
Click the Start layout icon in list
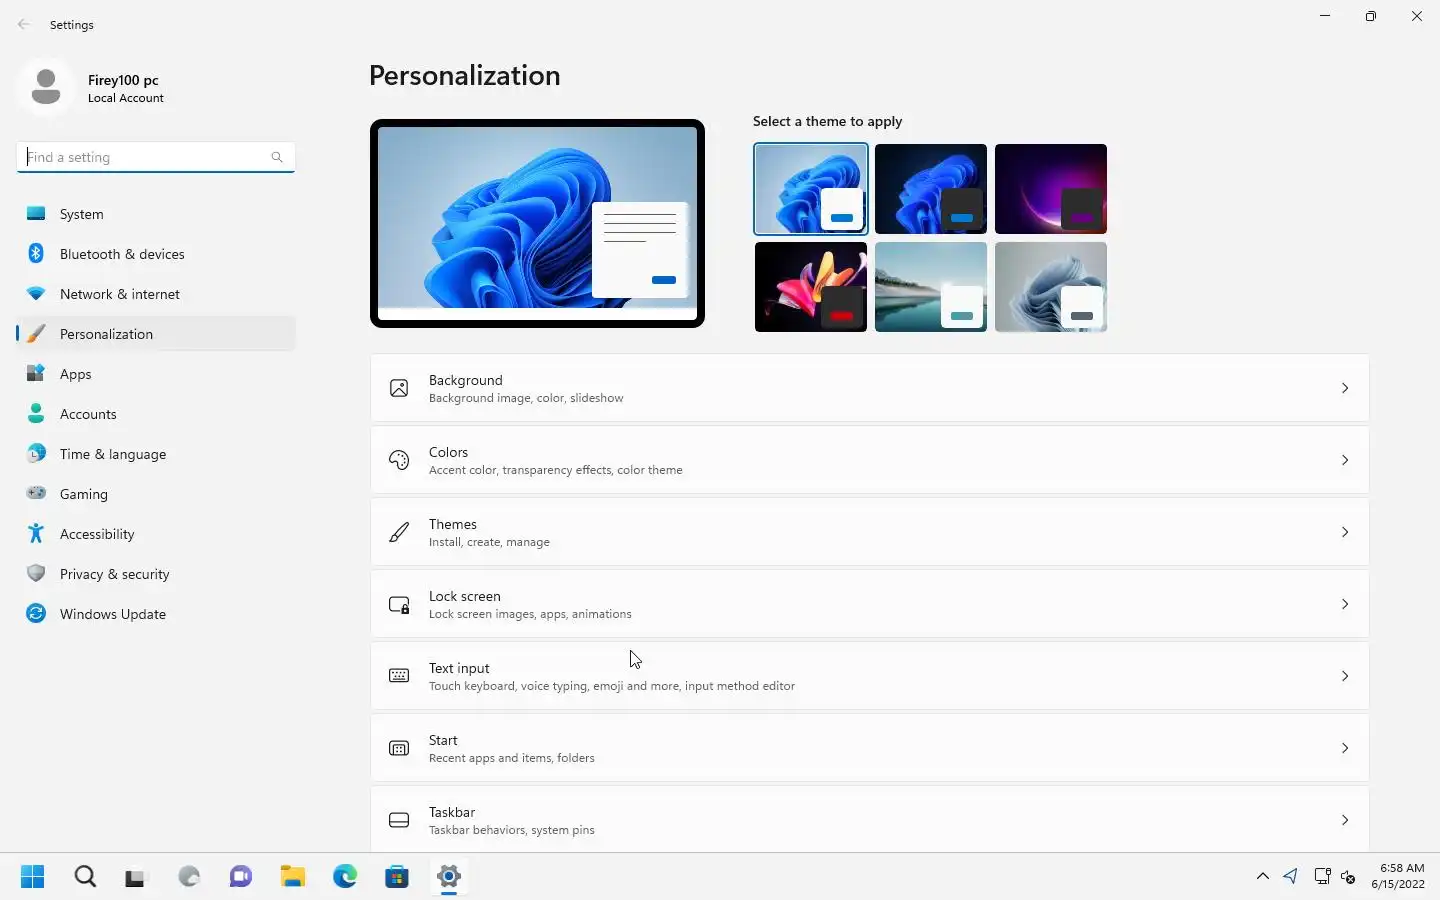[399, 748]
